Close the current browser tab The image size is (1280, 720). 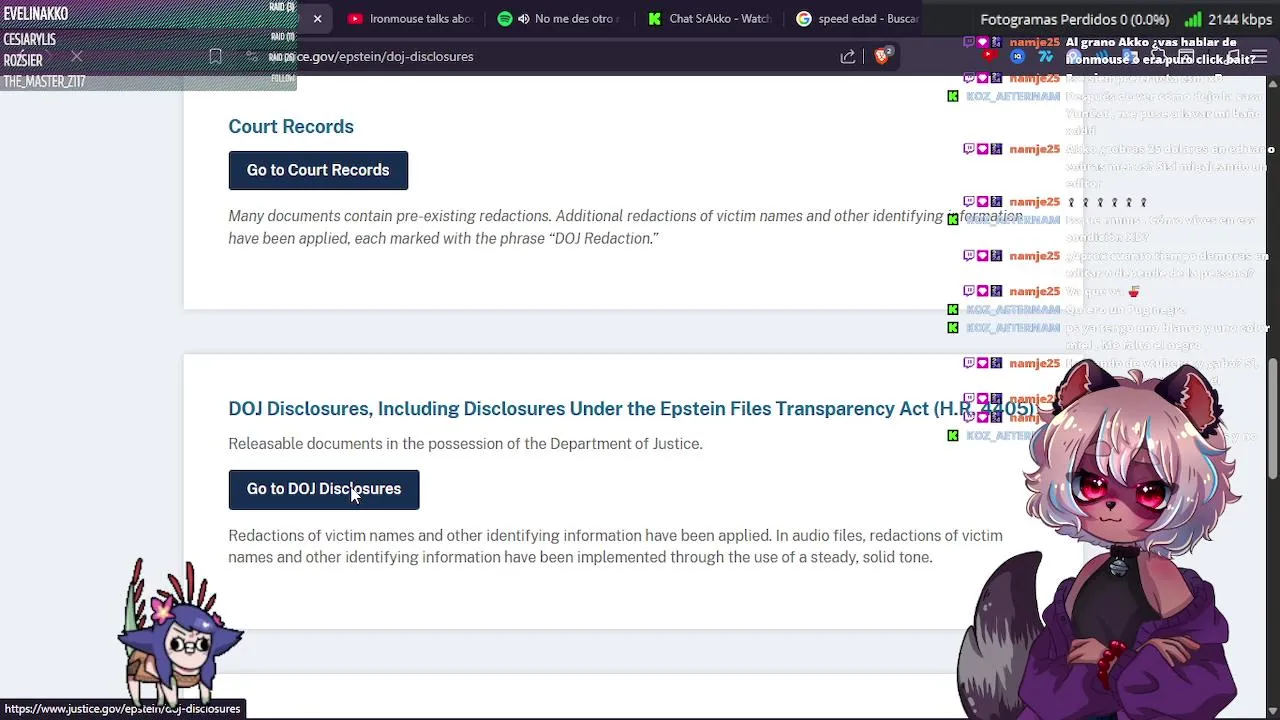pyautogui.click(x=317, y=18)
